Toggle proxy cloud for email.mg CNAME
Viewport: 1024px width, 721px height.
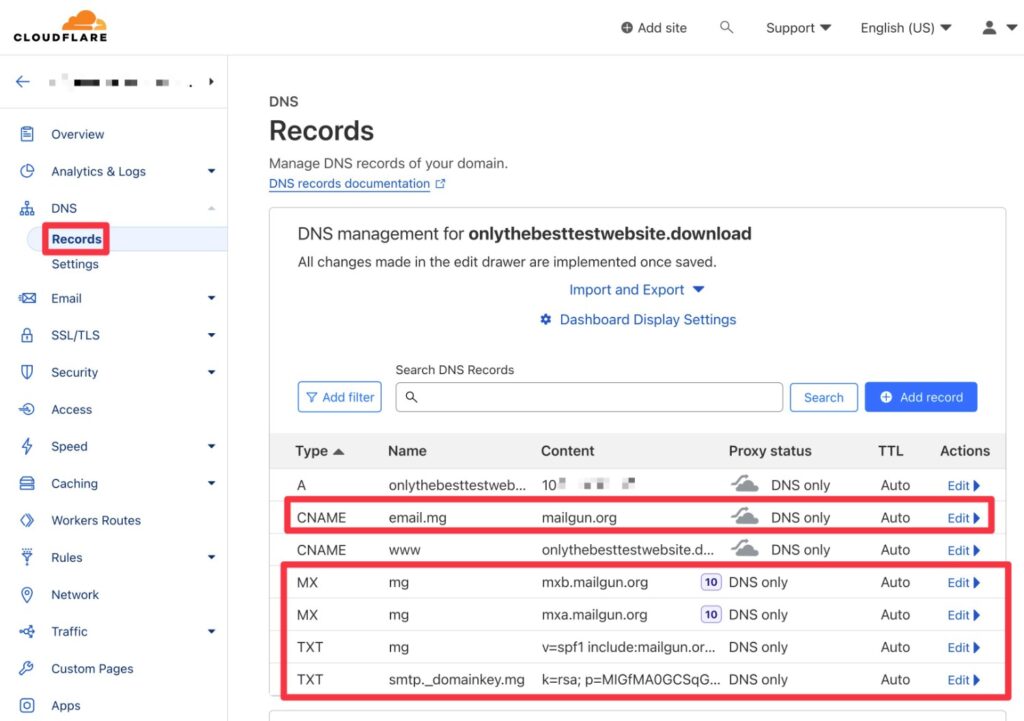744,517
